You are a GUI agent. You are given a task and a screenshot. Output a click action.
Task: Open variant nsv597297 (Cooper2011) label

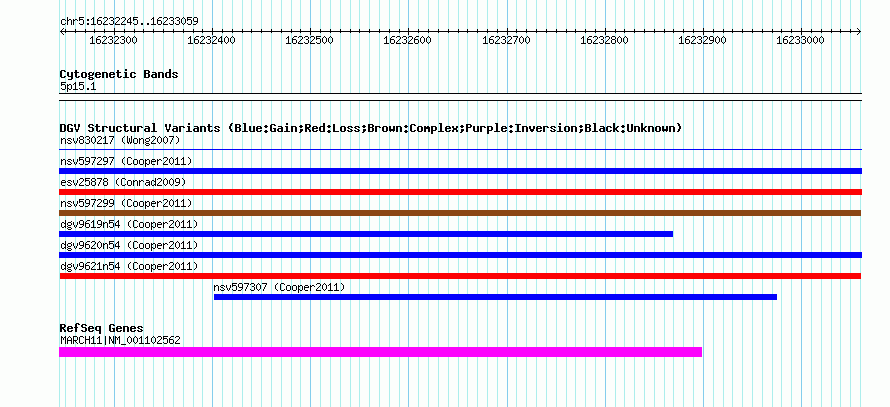(x=126, y=161)
